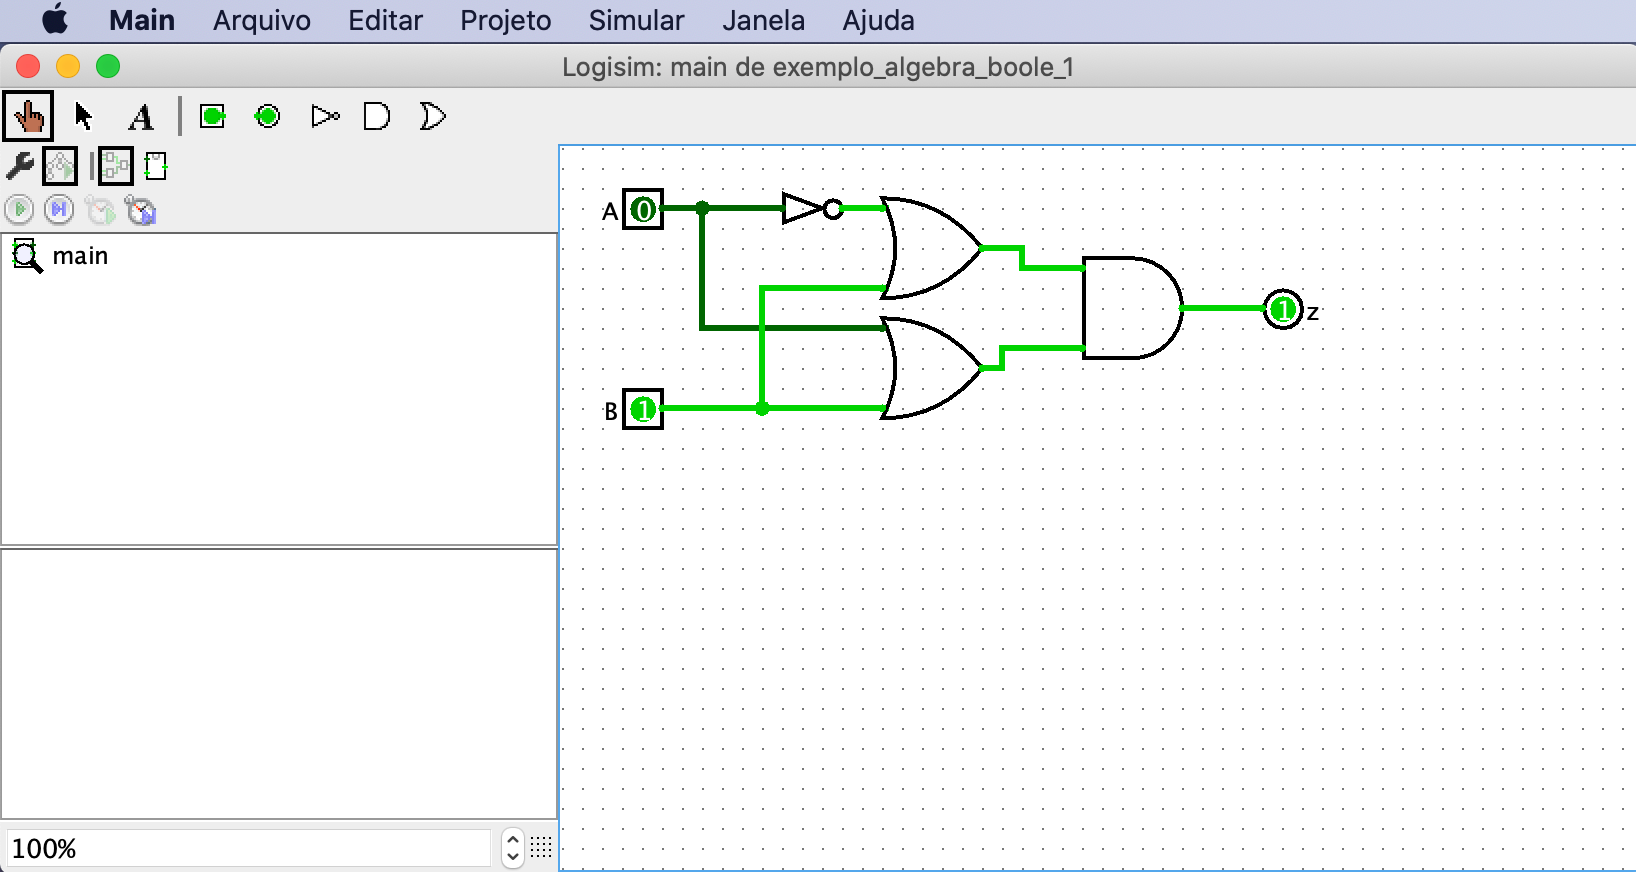Pick the NOT gate tool
1636x872 pixels.
pos(325,116)
